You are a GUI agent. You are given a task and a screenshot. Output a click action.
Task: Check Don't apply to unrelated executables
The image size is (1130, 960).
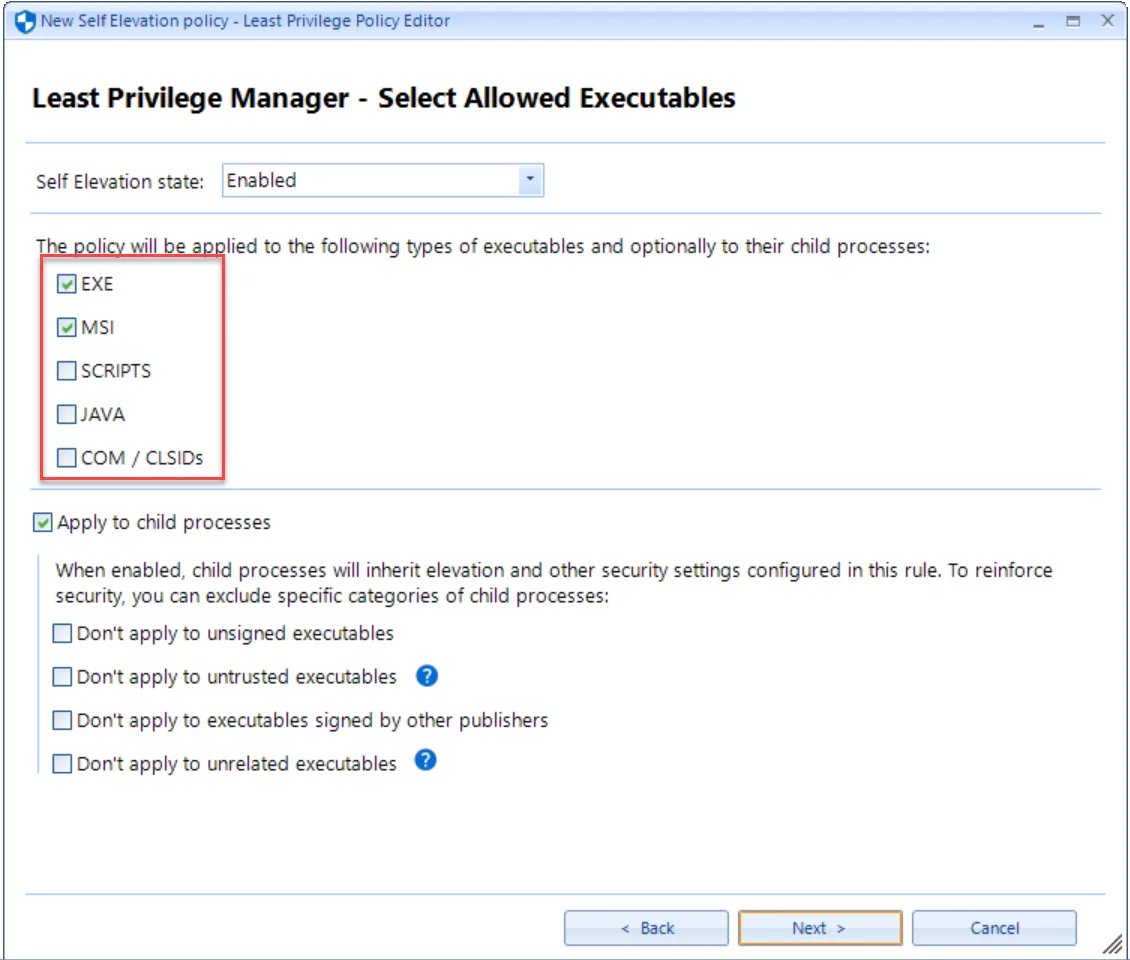pos(62,761)
